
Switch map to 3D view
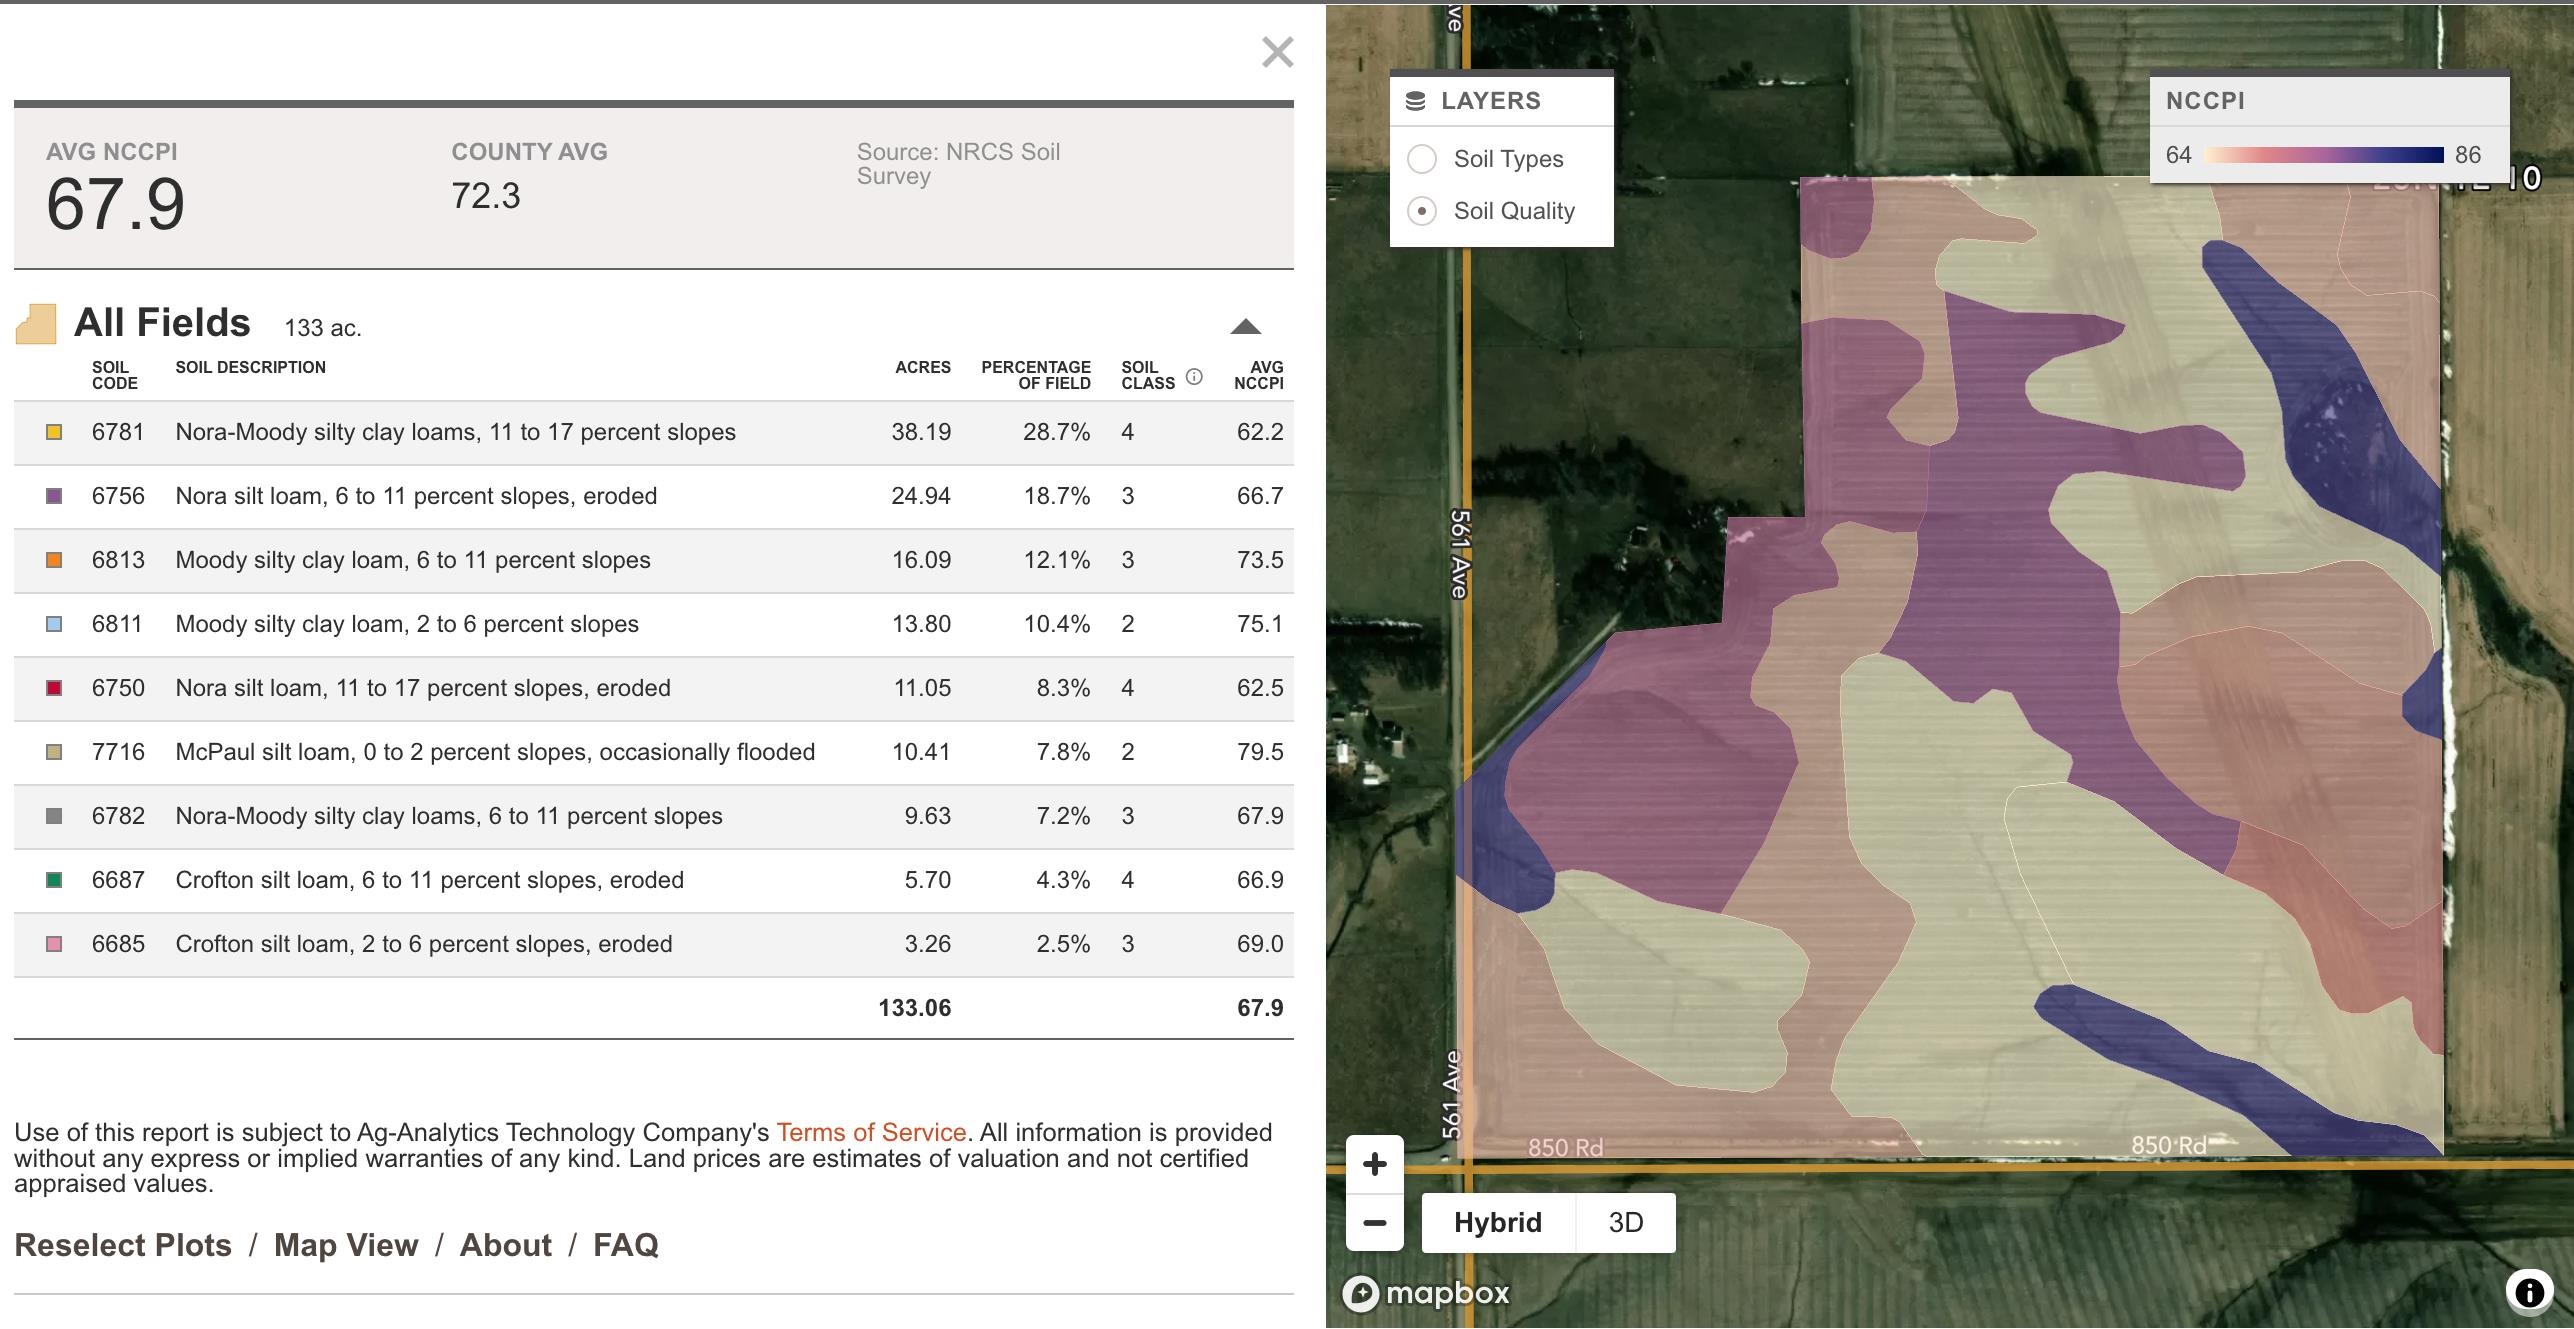click(1625, 1222)
